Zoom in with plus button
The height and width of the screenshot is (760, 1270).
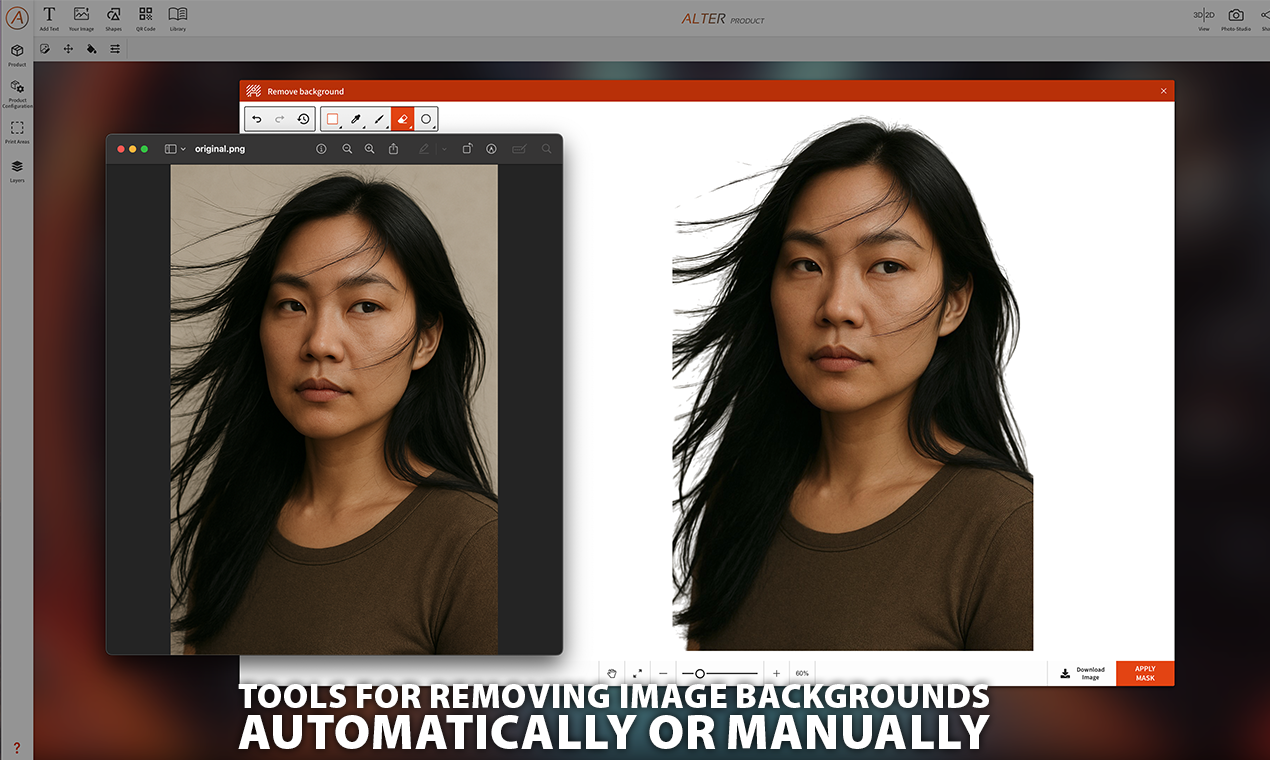pos(776,673)
